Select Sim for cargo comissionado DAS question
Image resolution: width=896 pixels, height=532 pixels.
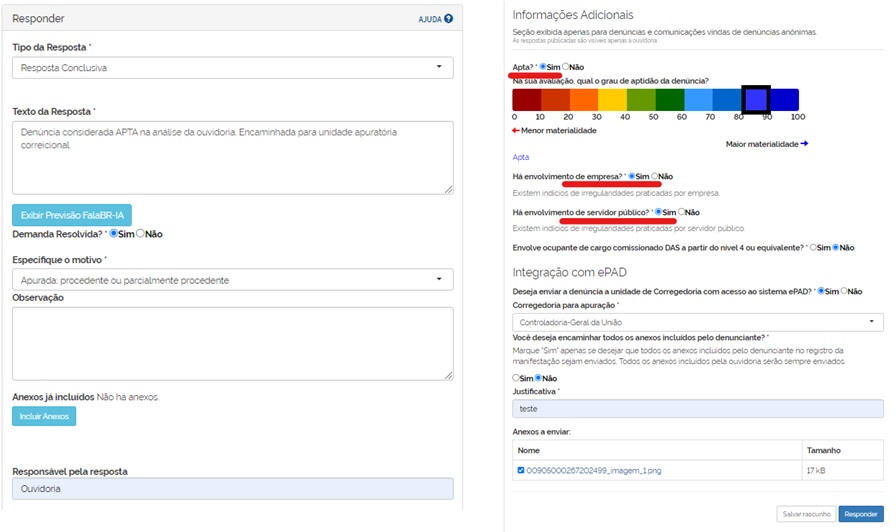coord(813,247)
